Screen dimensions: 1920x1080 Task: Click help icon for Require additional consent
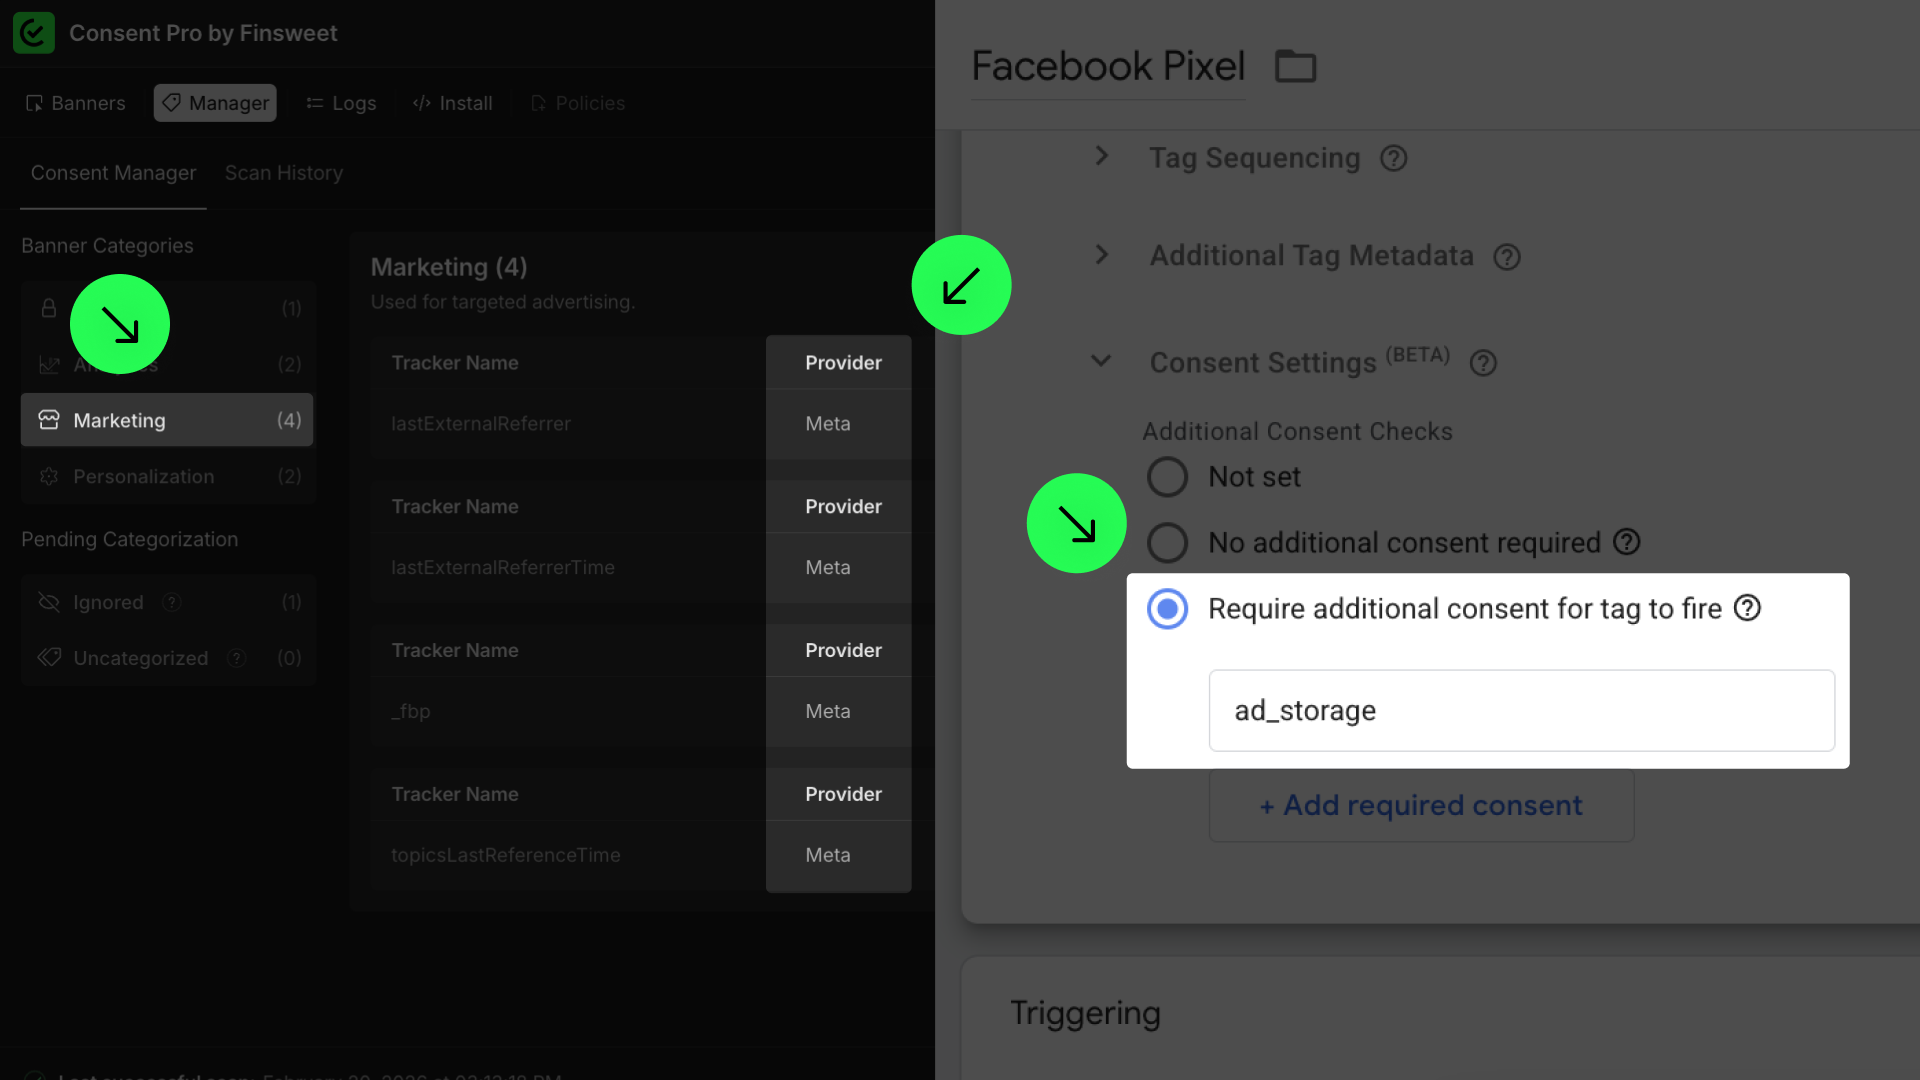1747,608
